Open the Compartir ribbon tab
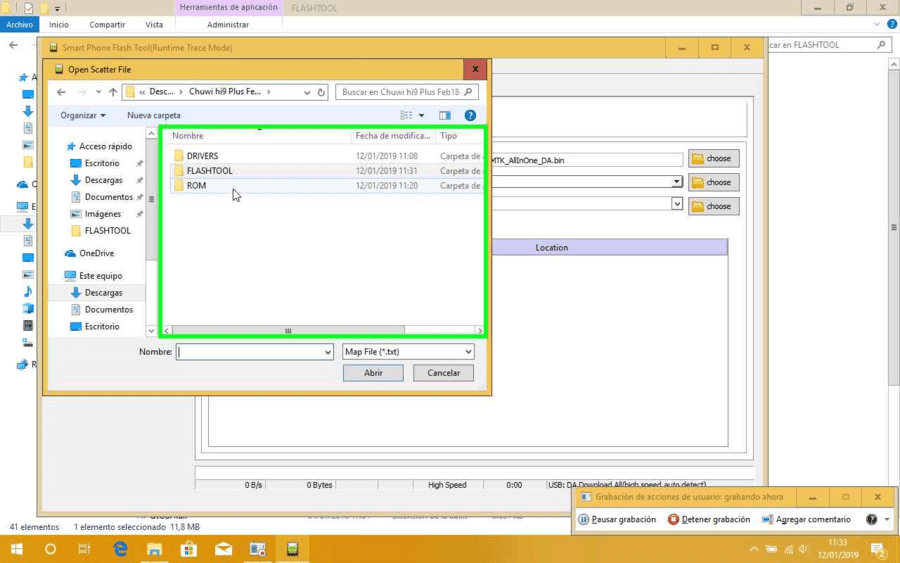 [x=107, y=25]
